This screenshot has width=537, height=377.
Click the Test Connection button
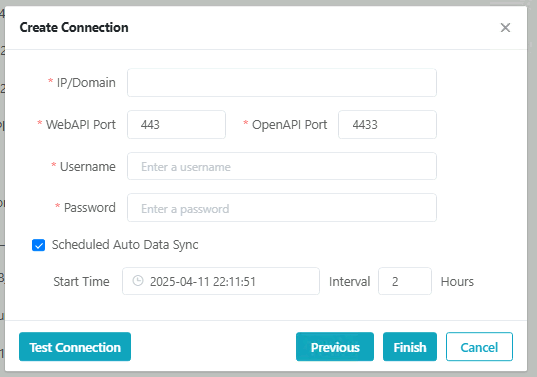(75, 347)
